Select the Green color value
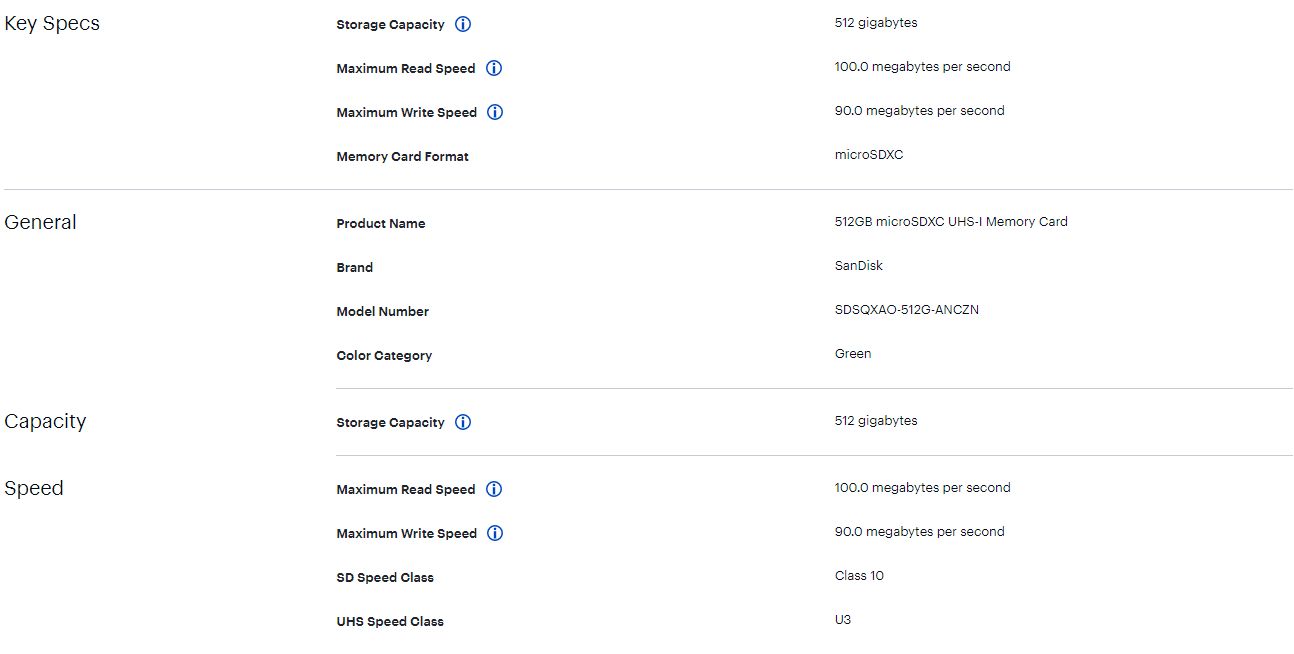This screenshot has height=654, width=1294. pyautogui.click(x=852, y=354)
